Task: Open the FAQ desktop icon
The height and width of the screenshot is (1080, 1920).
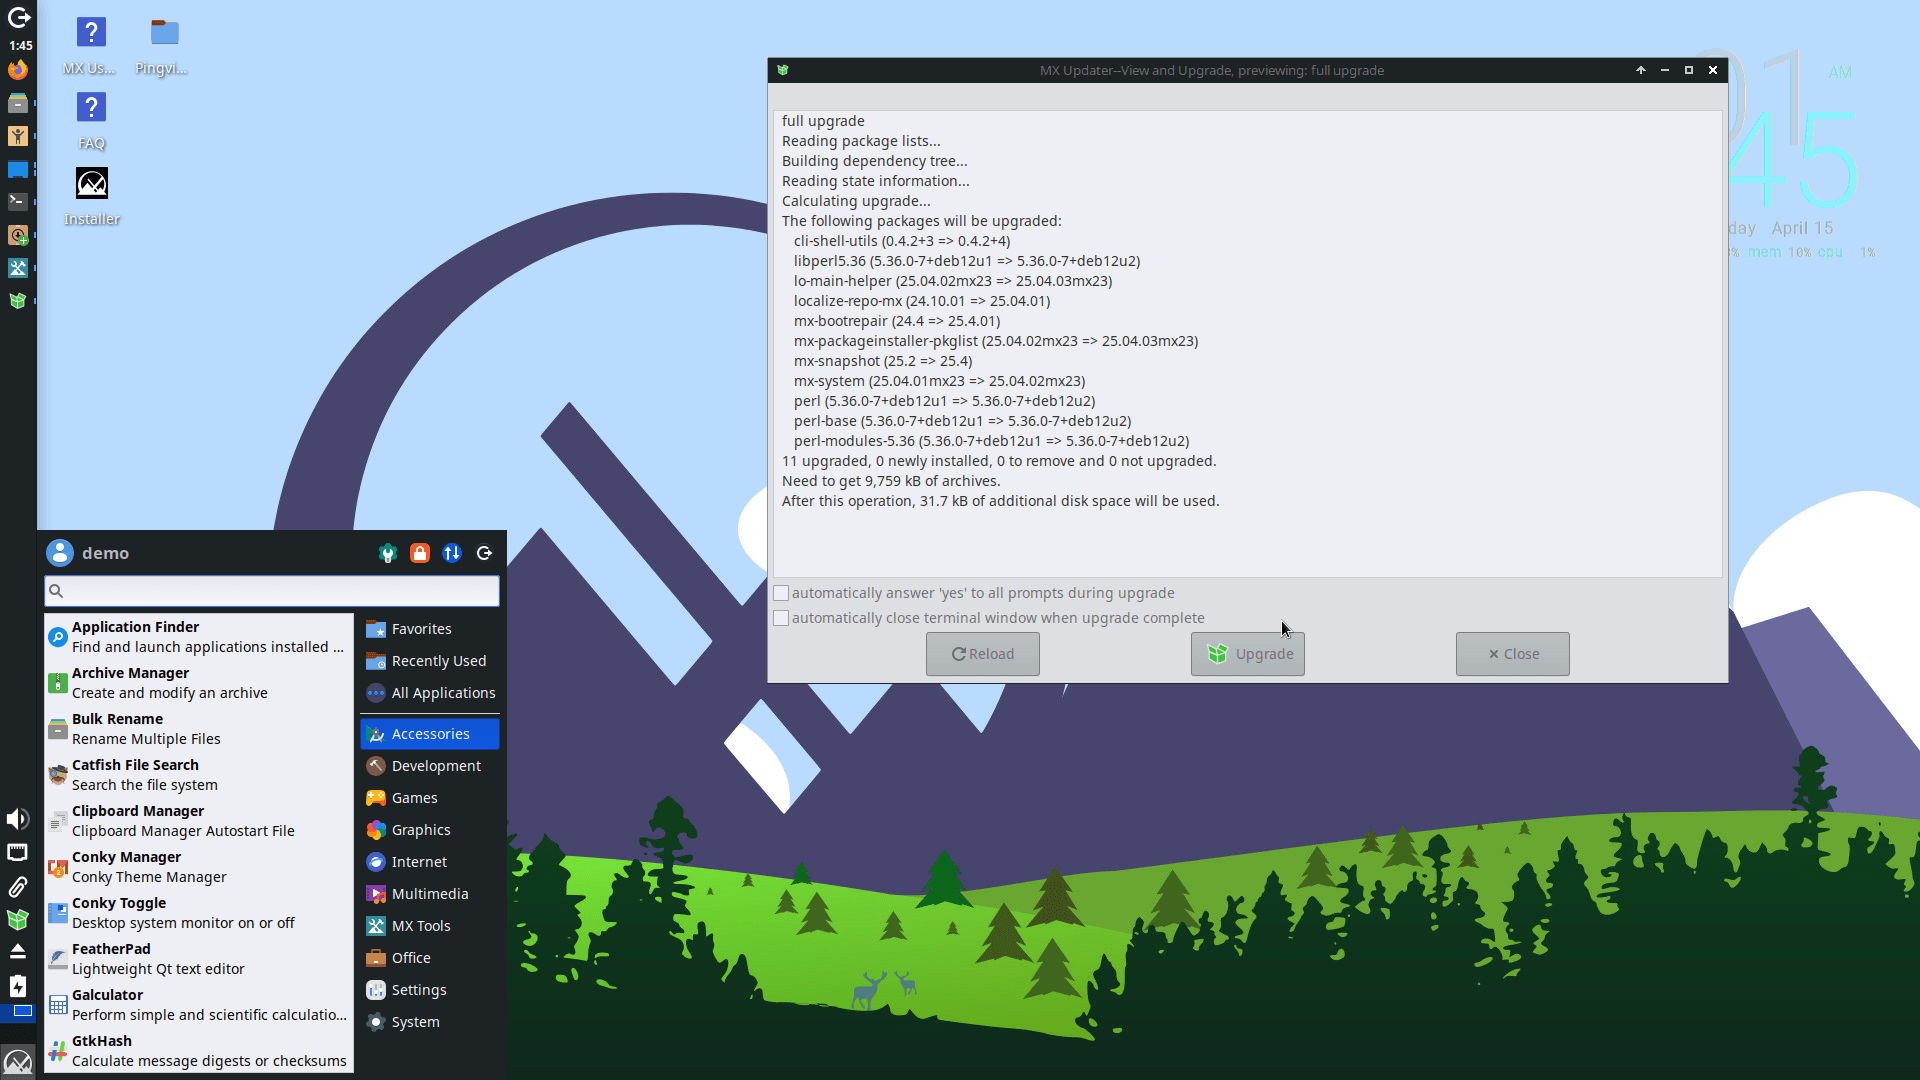Action: pos(91,121)
